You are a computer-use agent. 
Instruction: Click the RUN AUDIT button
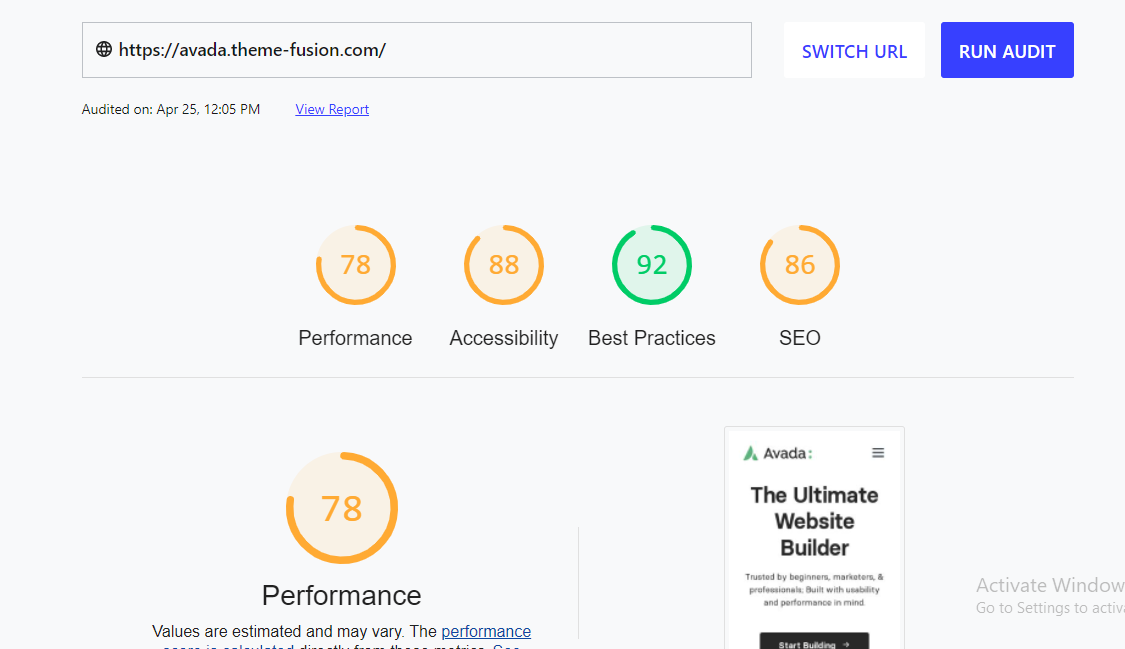coord(1007,50)
